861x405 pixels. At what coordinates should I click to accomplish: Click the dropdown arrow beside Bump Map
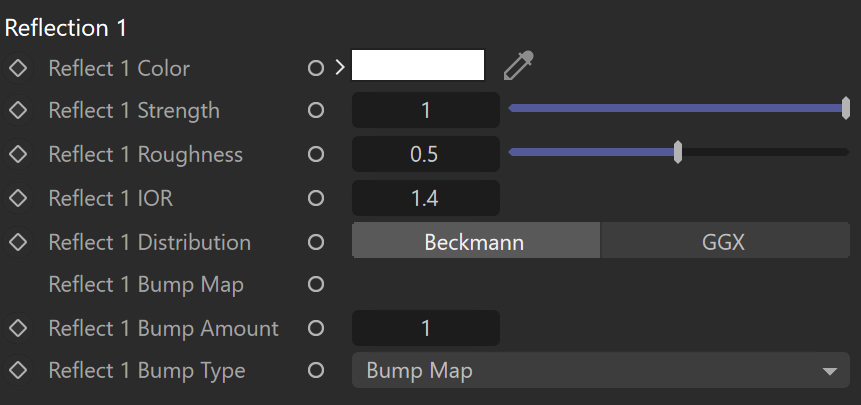[830, 372]
